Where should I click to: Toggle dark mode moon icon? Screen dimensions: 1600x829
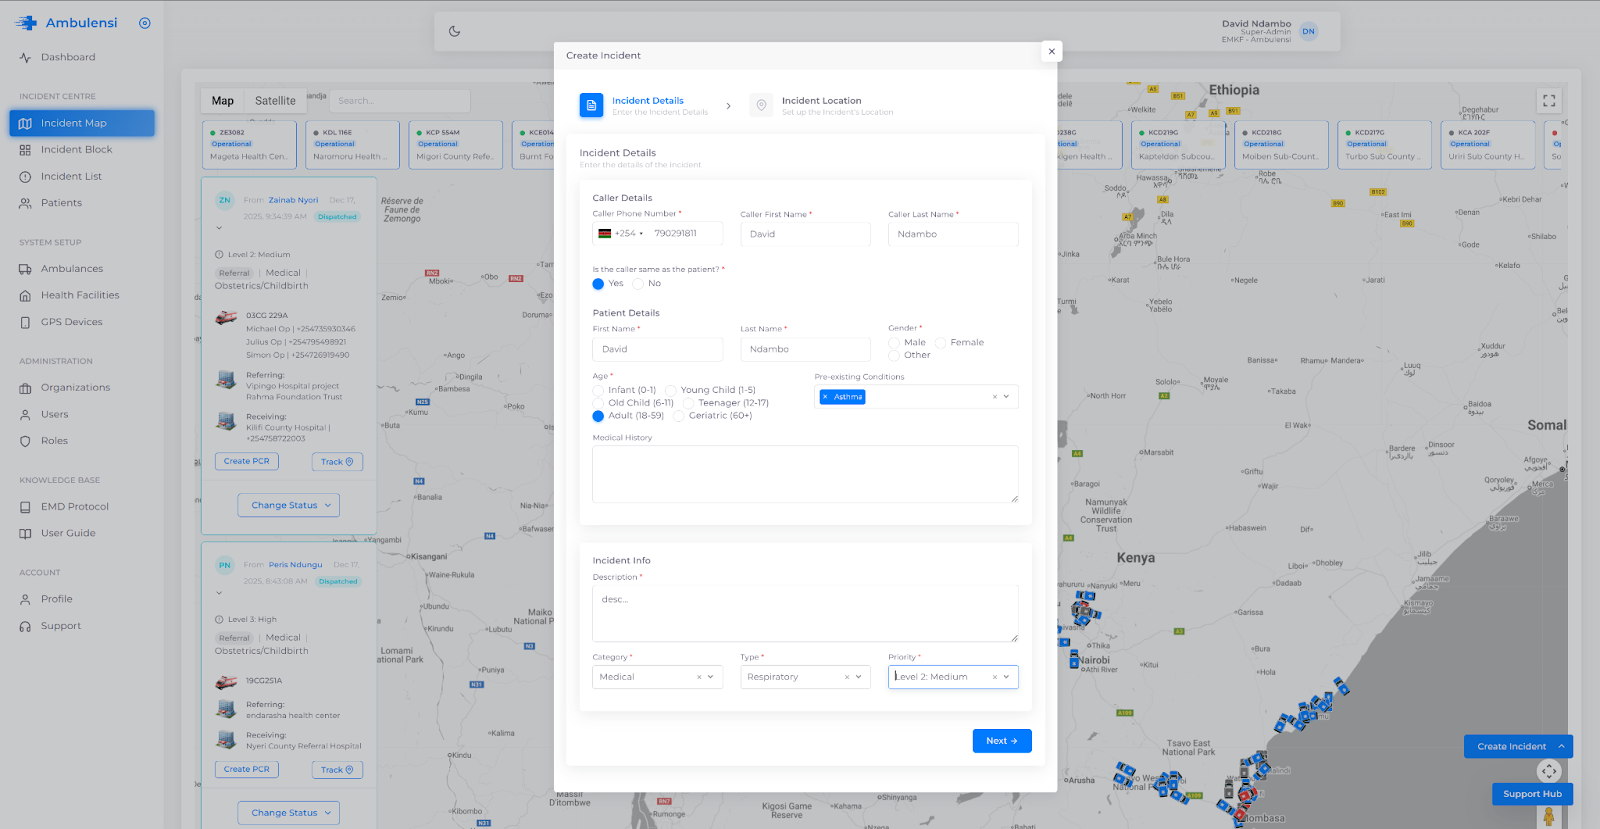(x=454, y=31)
